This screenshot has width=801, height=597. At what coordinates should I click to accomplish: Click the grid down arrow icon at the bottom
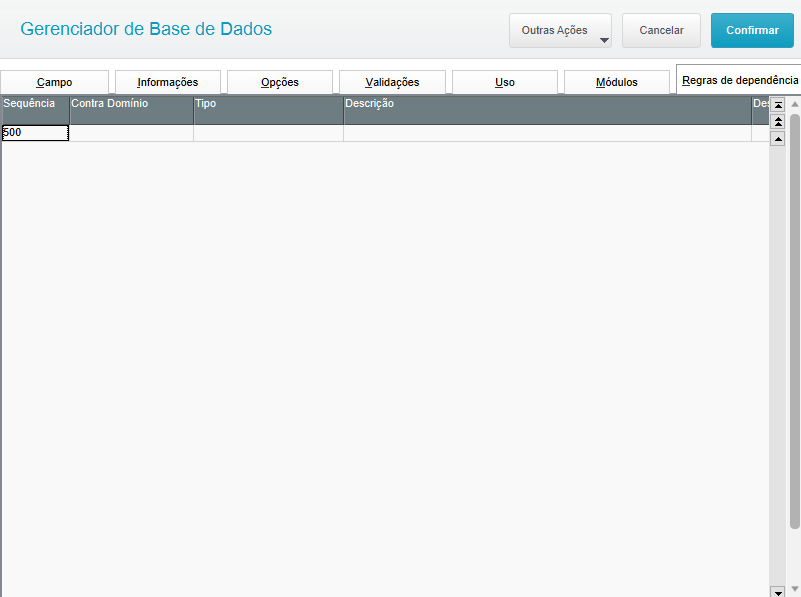(x=778, y=592)
